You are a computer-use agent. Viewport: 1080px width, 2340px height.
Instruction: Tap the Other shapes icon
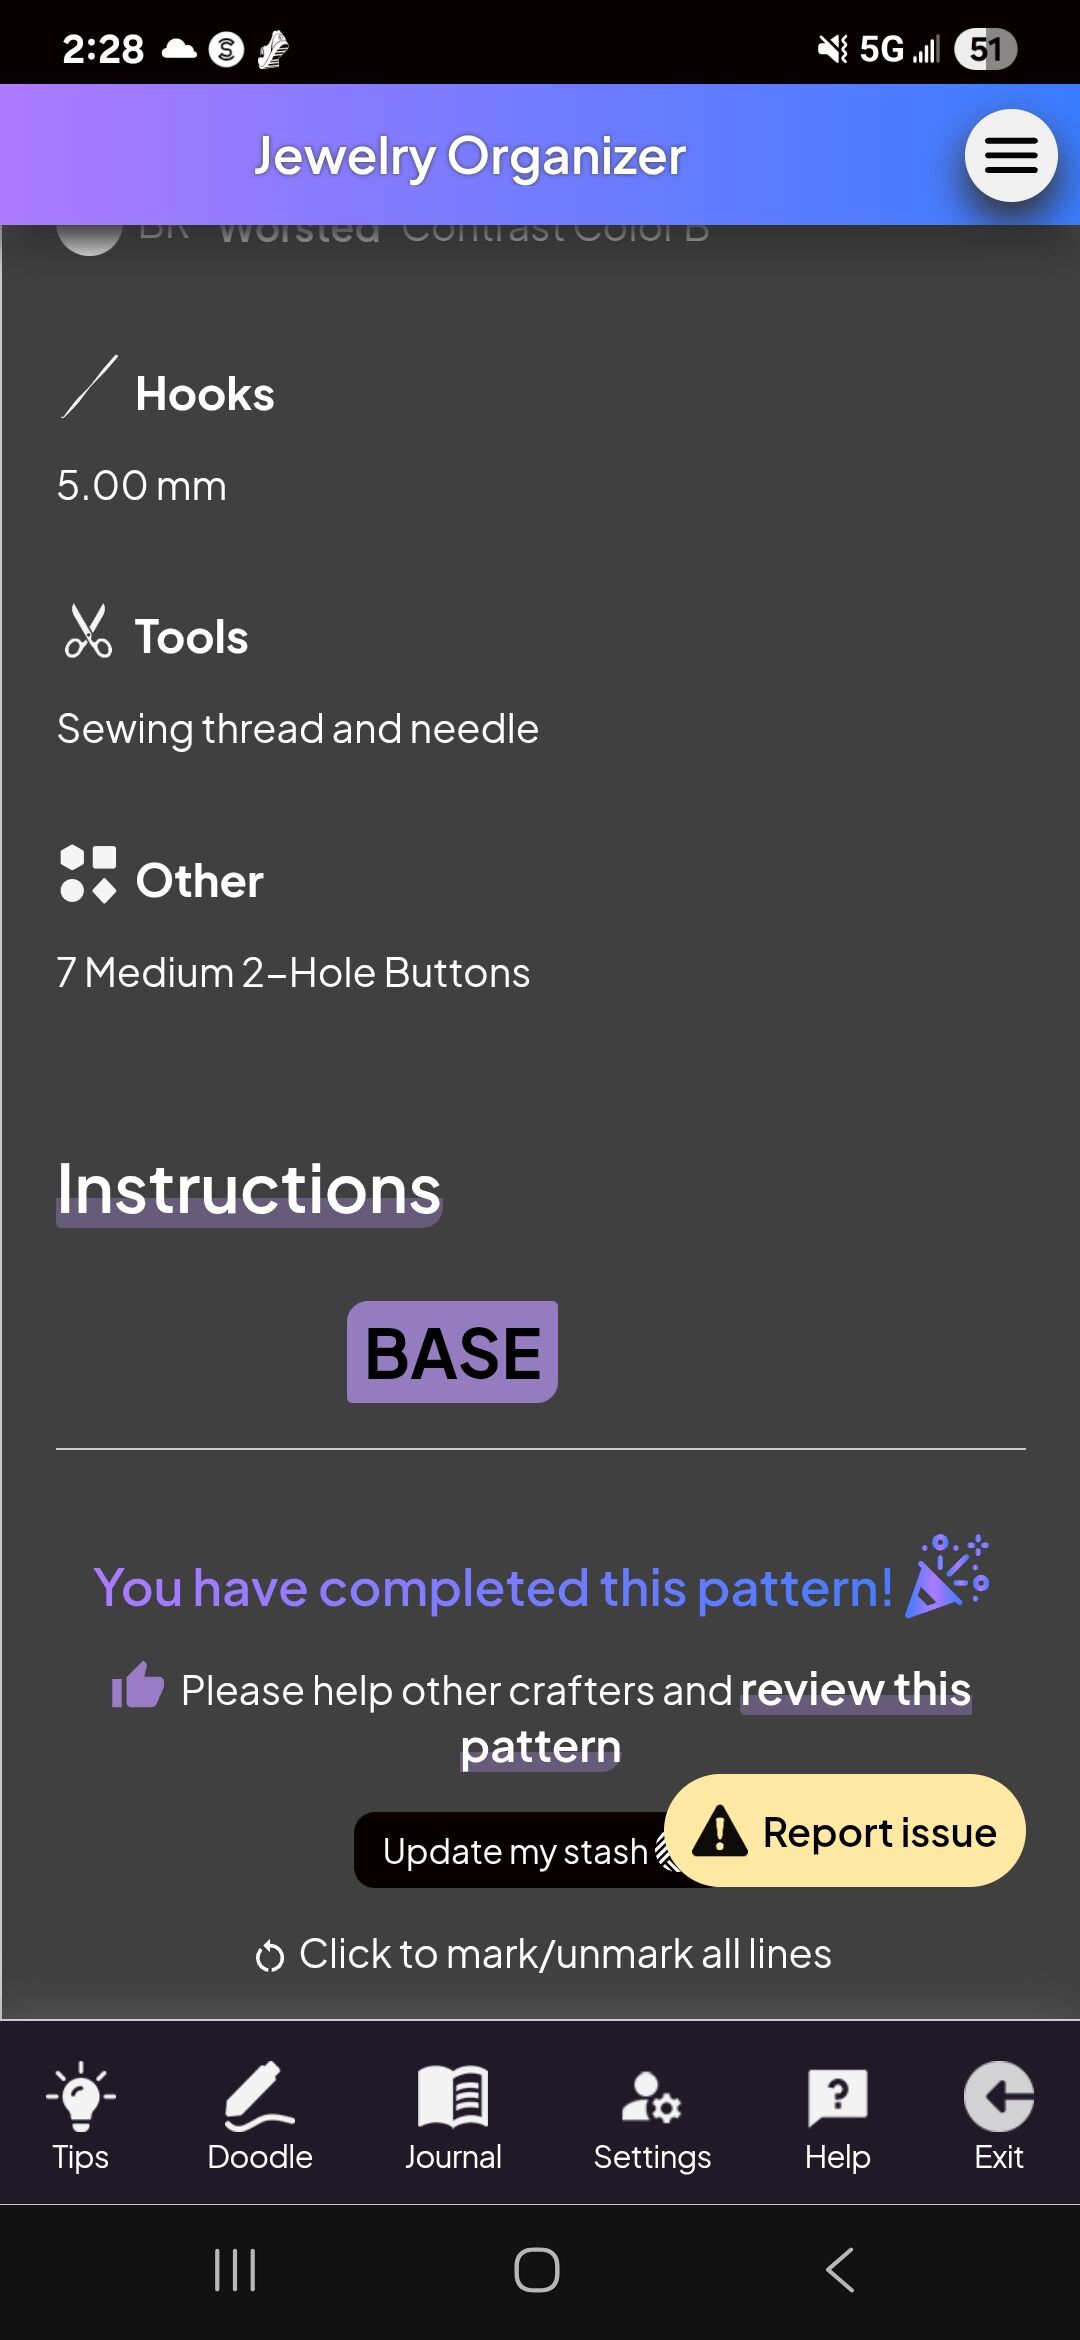click(88, 874)
